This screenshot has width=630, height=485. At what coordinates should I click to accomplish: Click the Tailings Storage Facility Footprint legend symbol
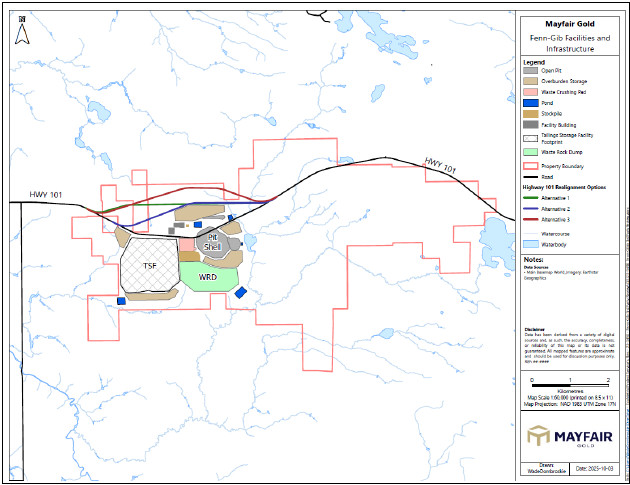click(x=530, y=138)
